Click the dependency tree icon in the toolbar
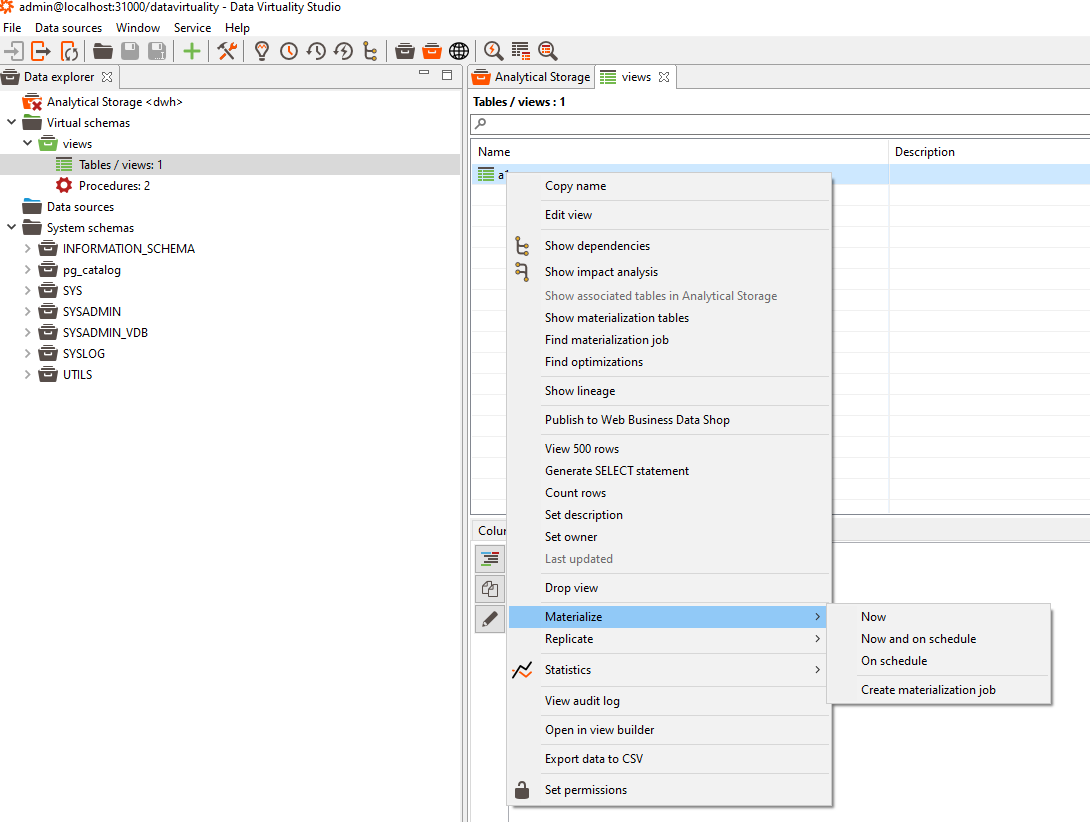 click(x=370, y=51)
